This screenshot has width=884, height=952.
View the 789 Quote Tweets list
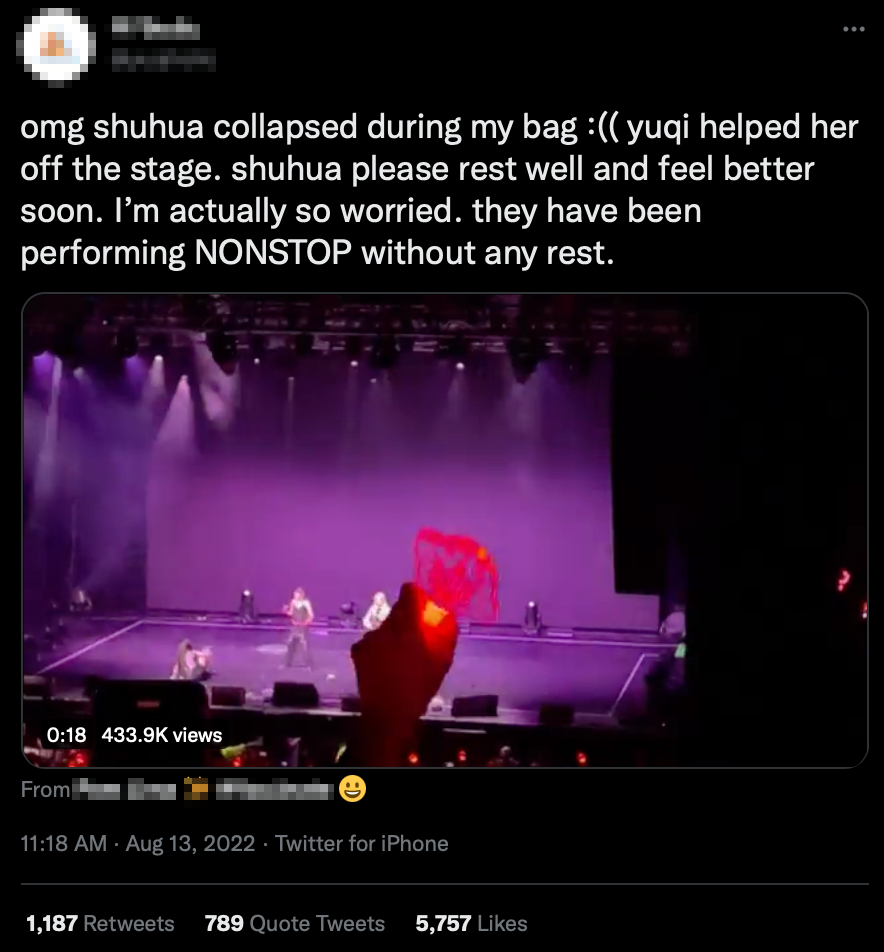click(x=294, y=923)
